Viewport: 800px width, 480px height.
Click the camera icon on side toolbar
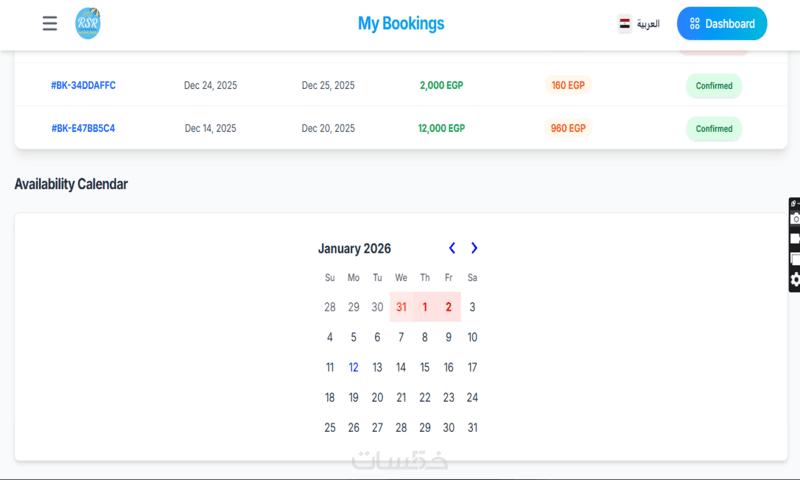coord(795,218)
